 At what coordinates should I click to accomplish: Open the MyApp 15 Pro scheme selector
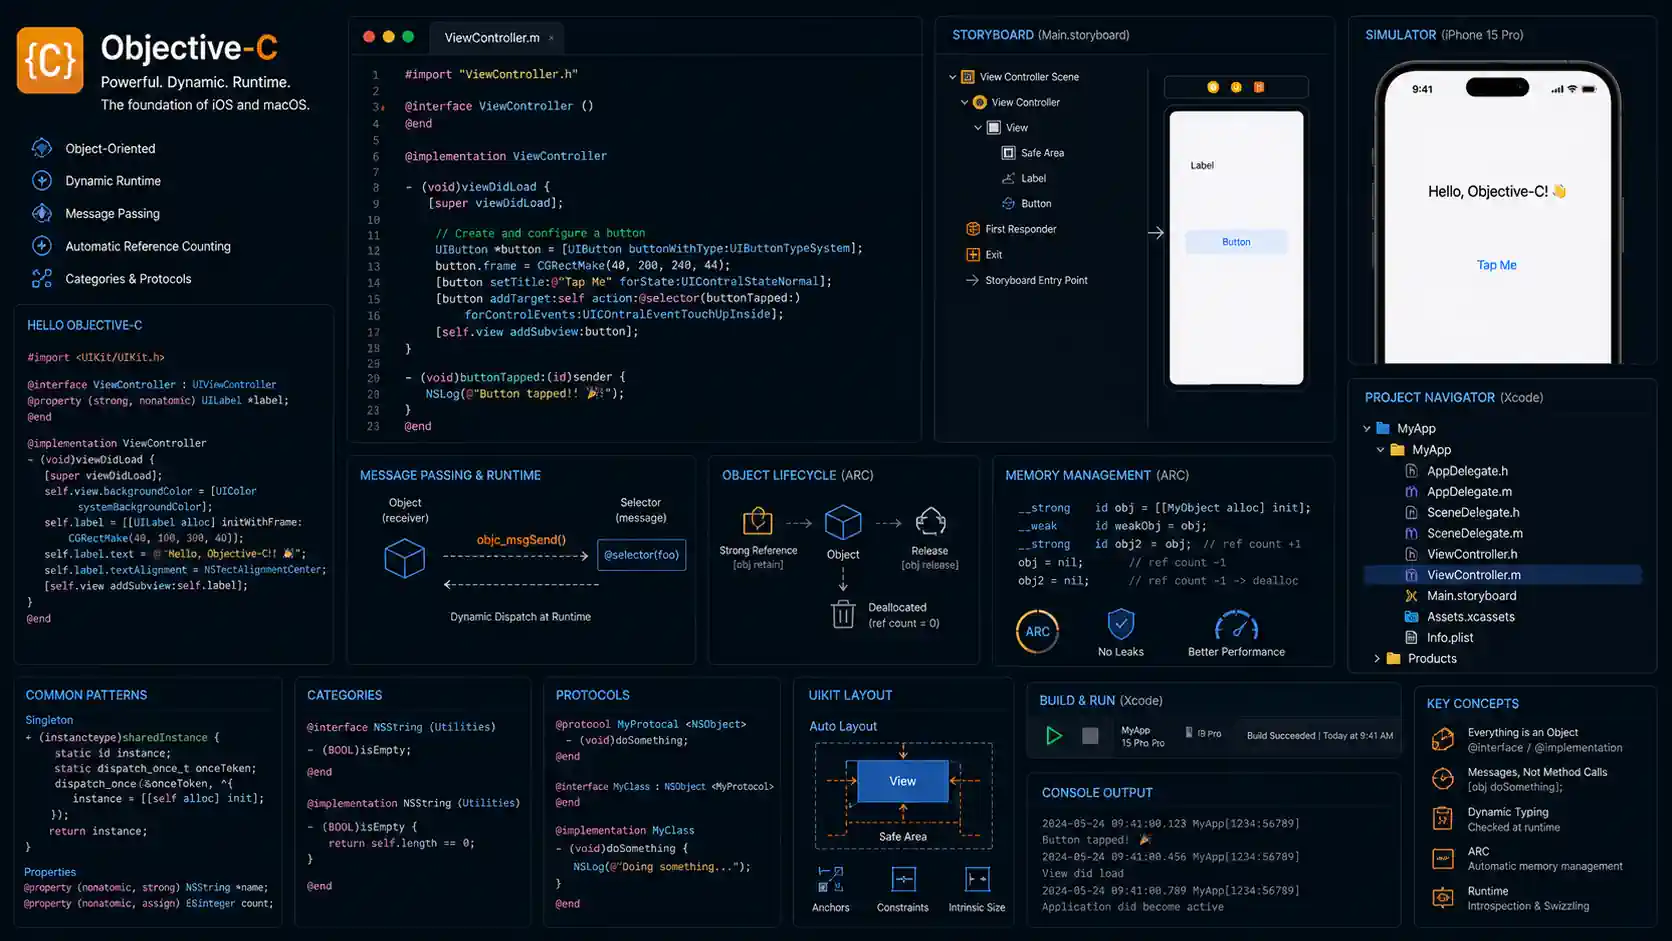pos(1143,737)
